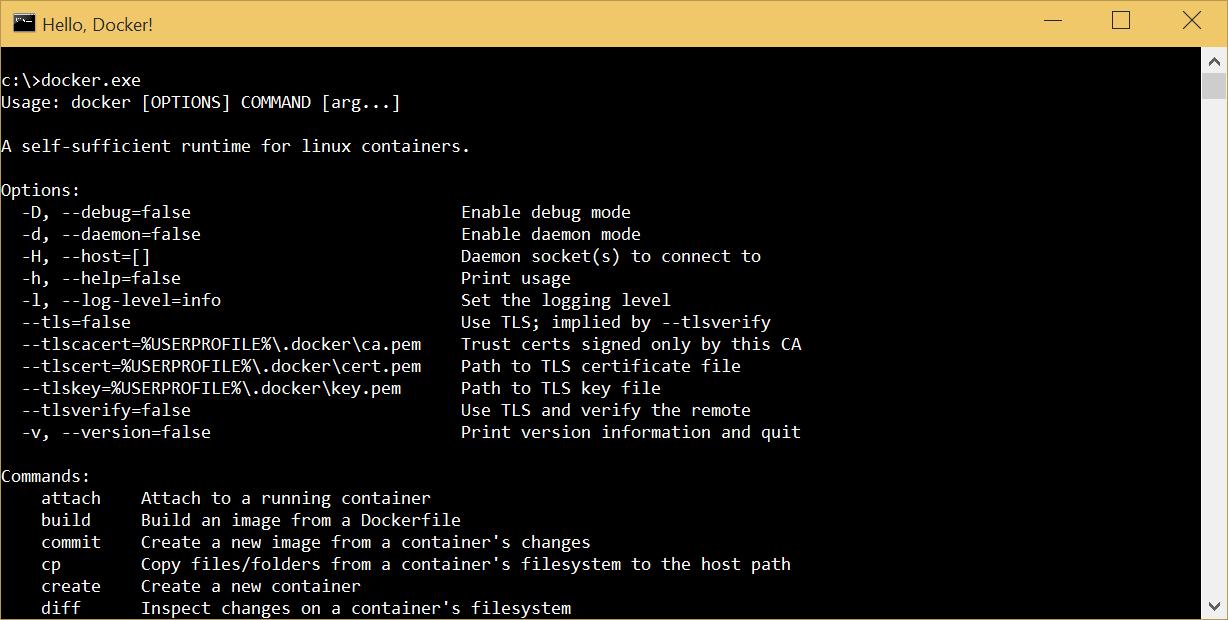Image resolution: width=1228 pixels, height=620 pixels.
Task: Minimize the Hello, Docker! window
Action: 1052,22
